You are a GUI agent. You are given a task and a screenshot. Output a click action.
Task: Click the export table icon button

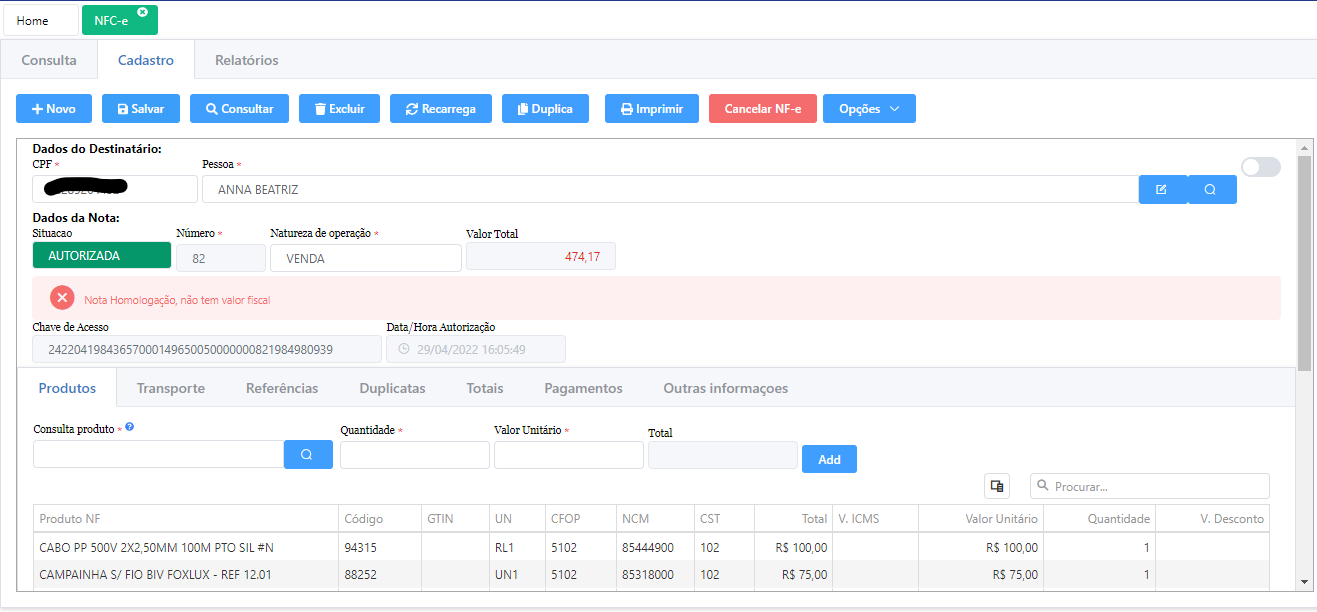pyautogui.click(x=997, y=486)
